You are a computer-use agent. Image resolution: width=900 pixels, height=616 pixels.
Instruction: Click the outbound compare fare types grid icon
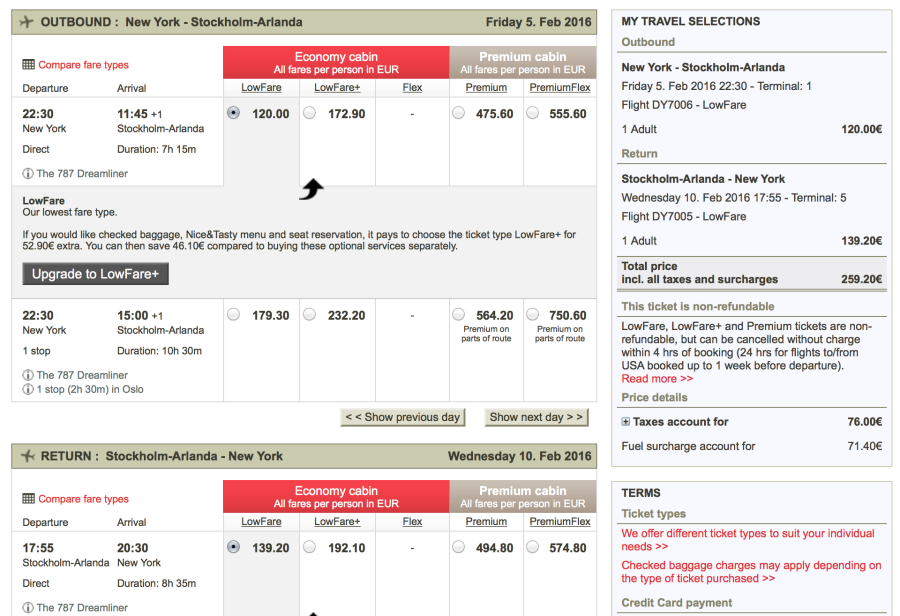pyautogui.click(x=28, y=65)
